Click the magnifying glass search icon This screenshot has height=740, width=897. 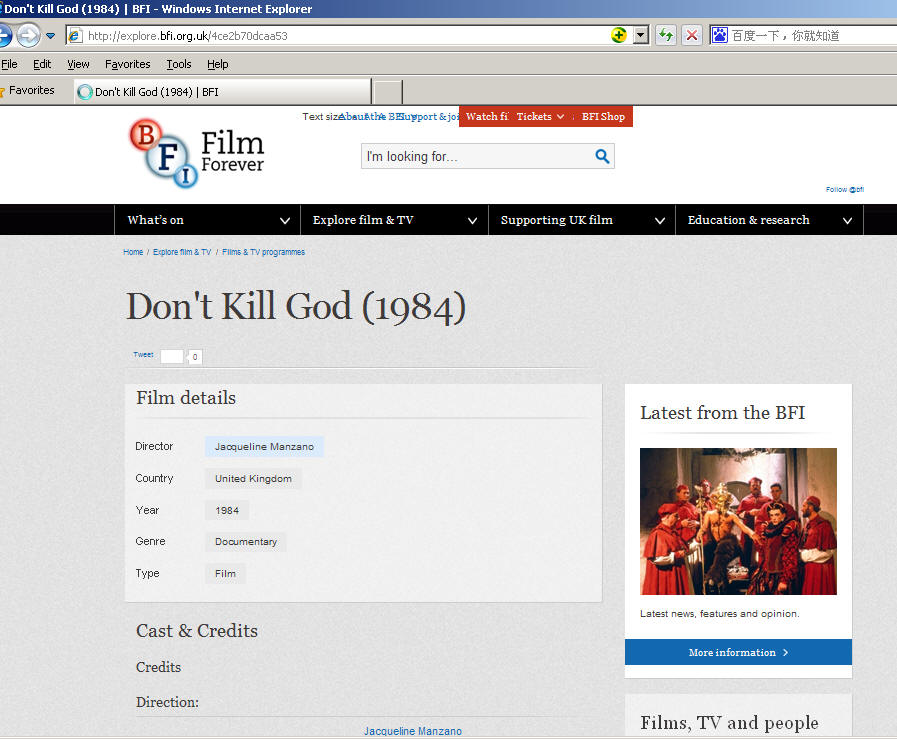tap(602, 156)
